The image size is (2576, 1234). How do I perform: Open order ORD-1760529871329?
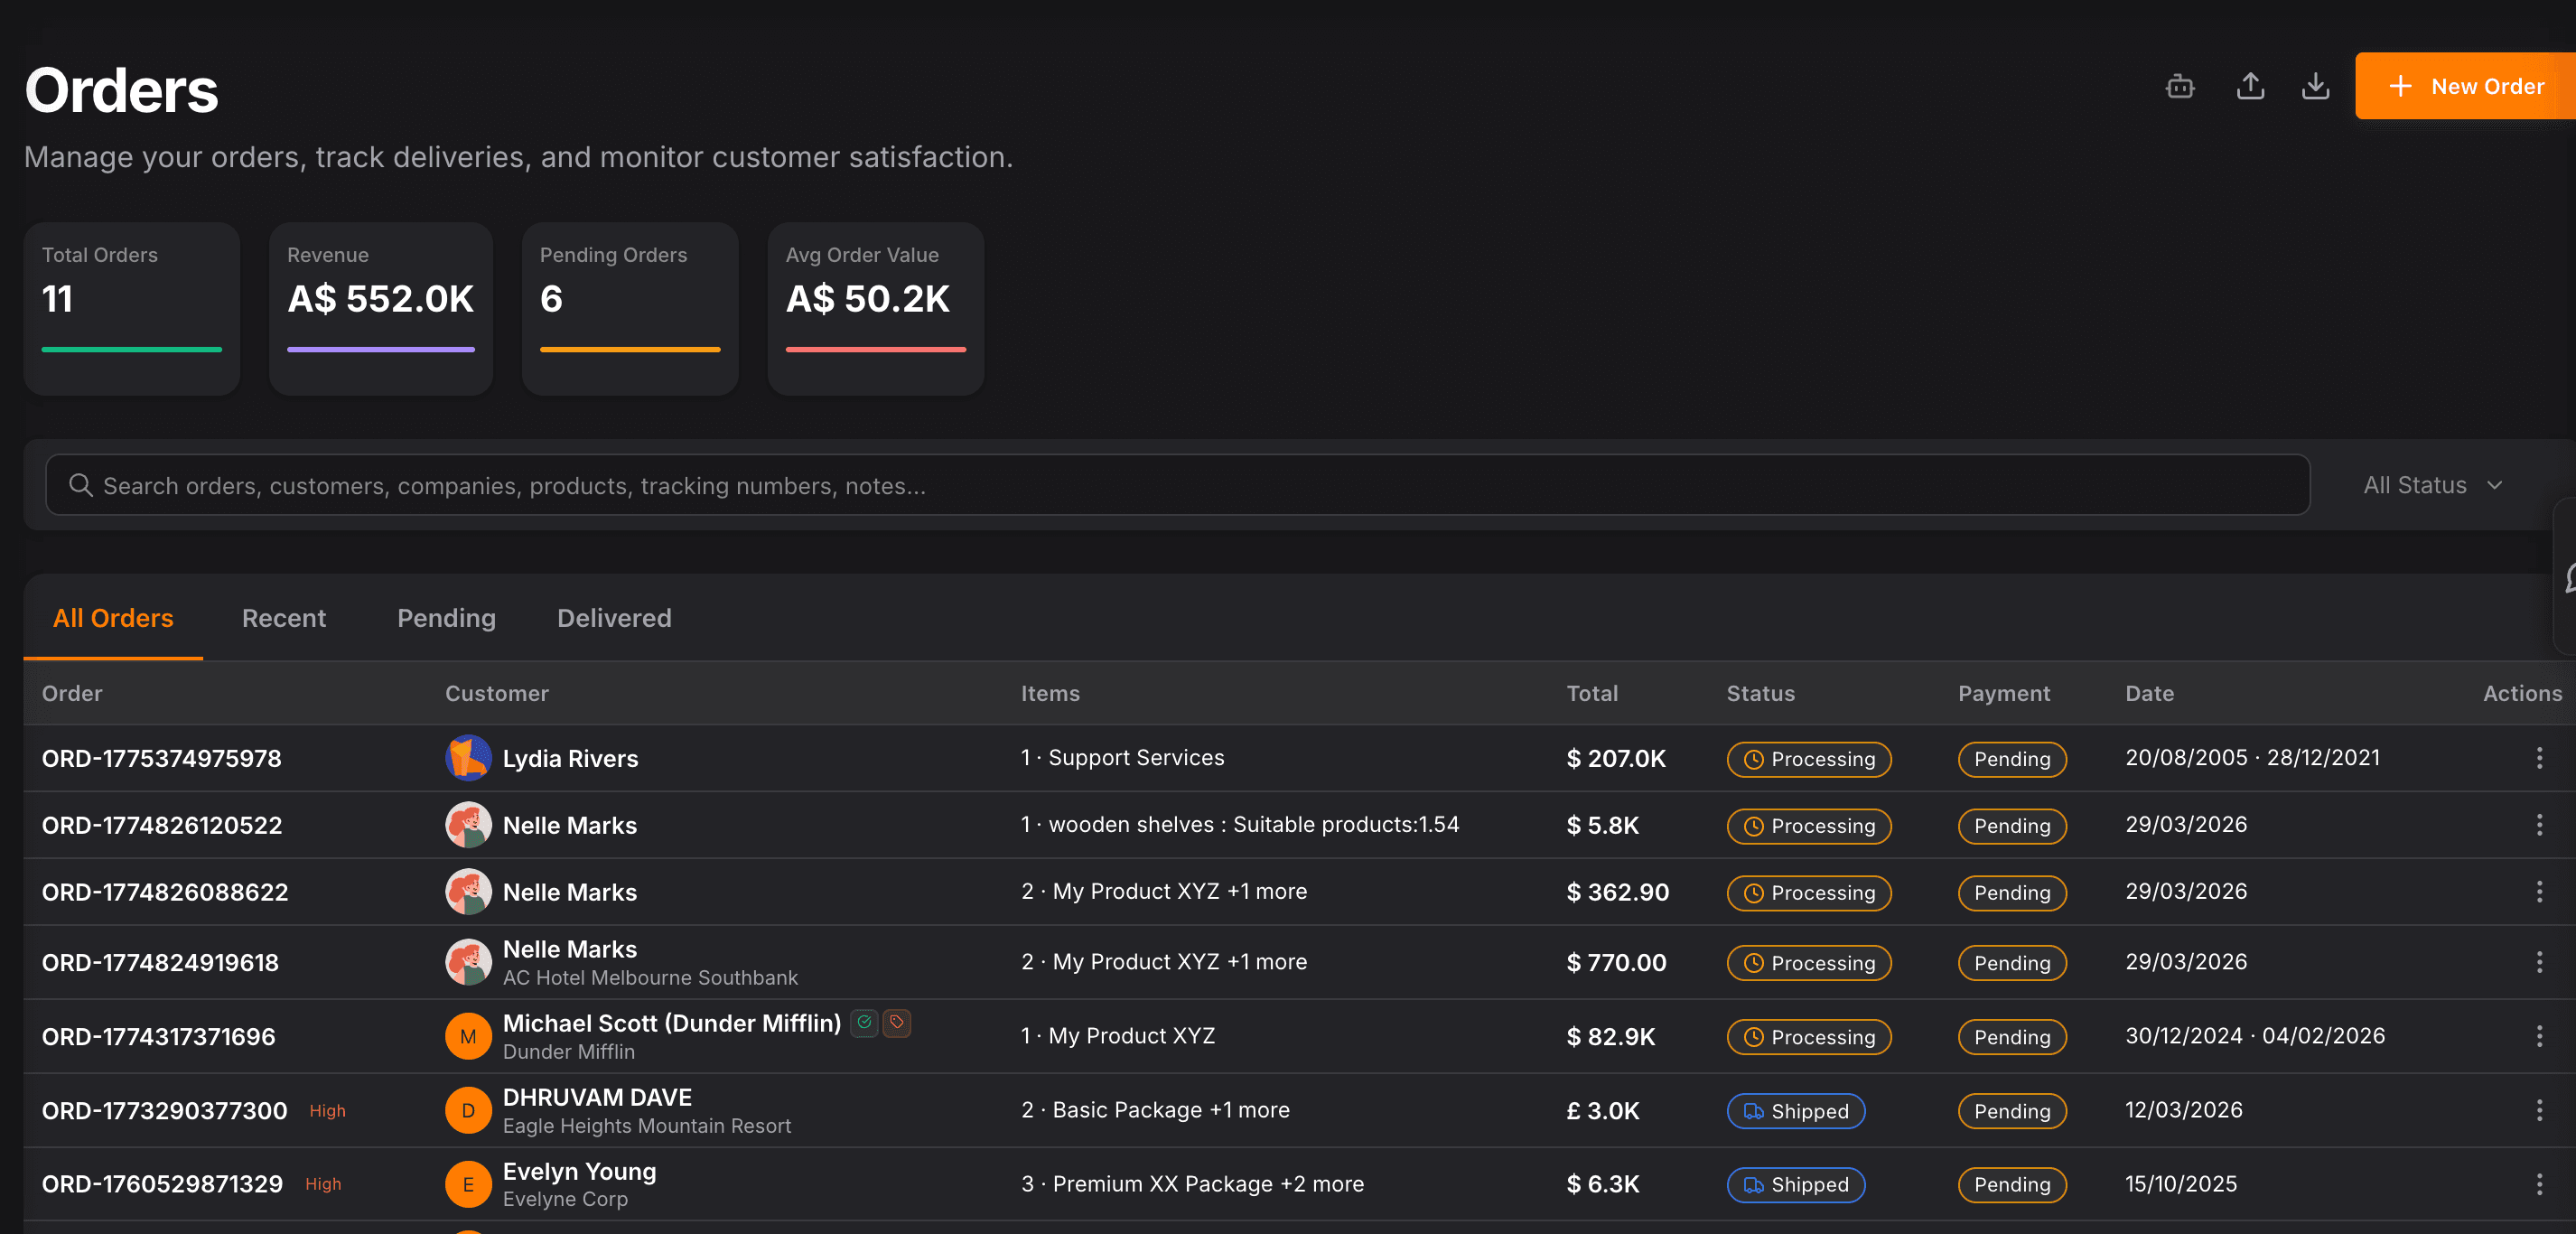click(x=161, y=1184)
